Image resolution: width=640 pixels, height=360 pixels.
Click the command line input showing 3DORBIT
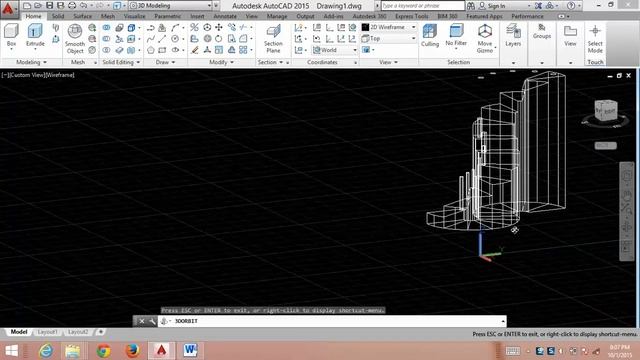(x=331, y=321)
